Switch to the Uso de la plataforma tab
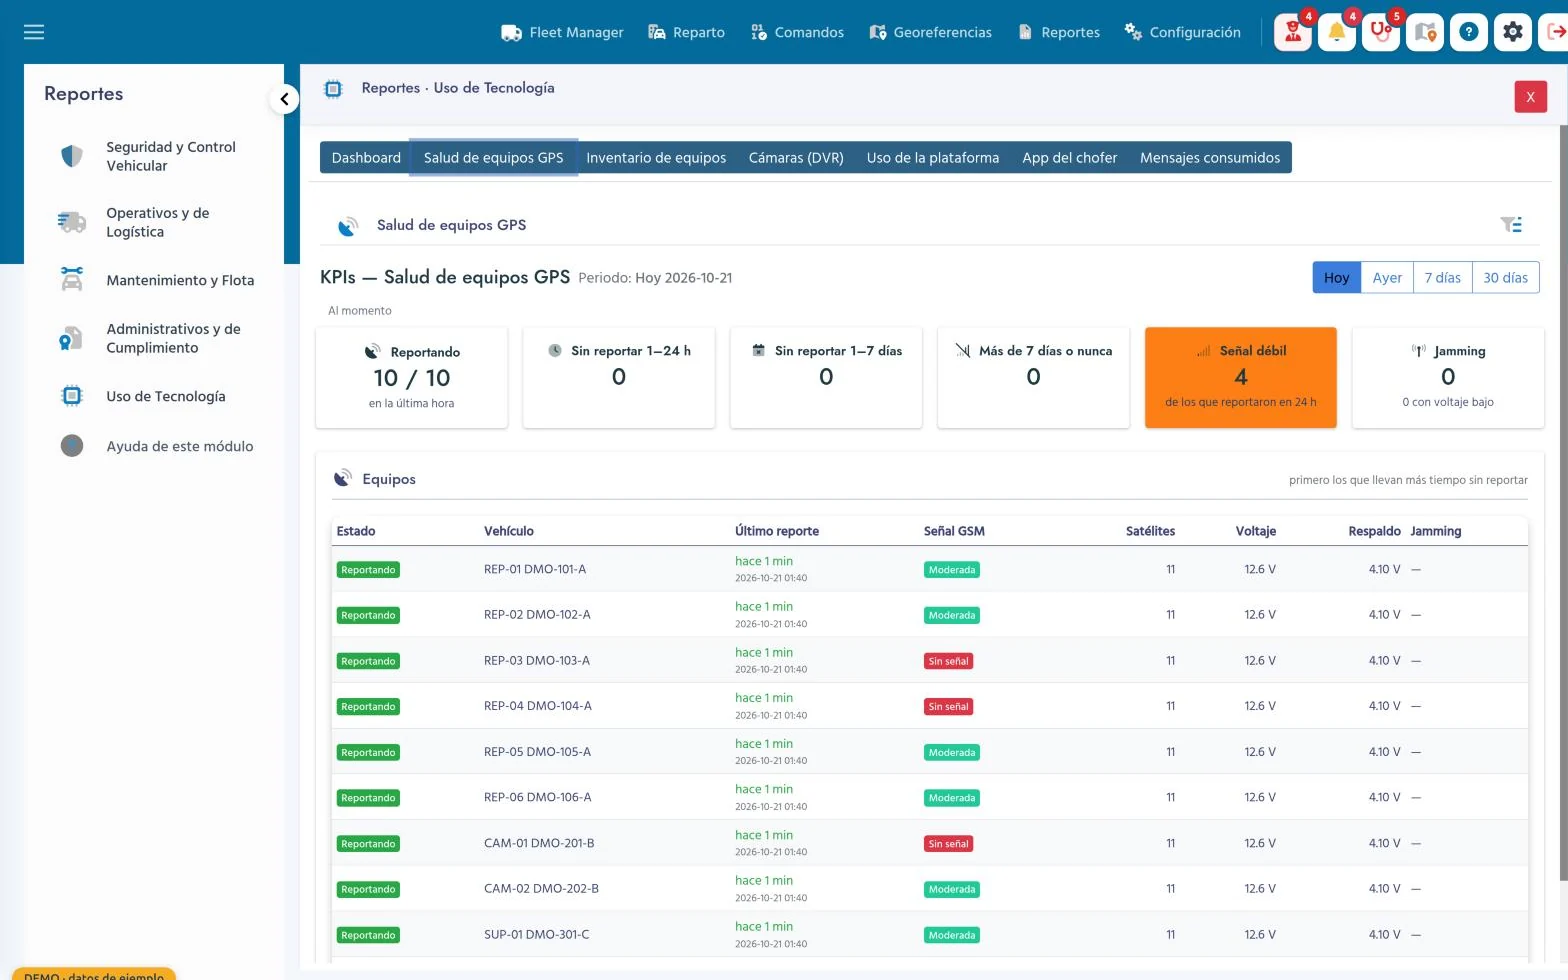Screen dimensions: 1568x980 933,158
